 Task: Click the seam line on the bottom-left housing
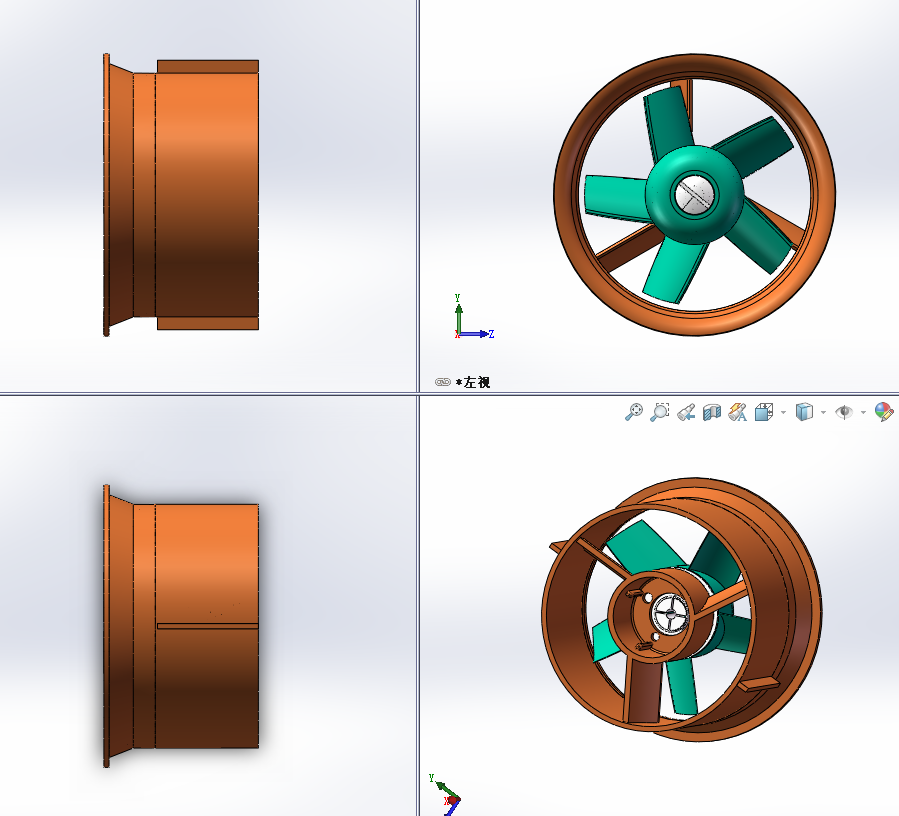207,626
